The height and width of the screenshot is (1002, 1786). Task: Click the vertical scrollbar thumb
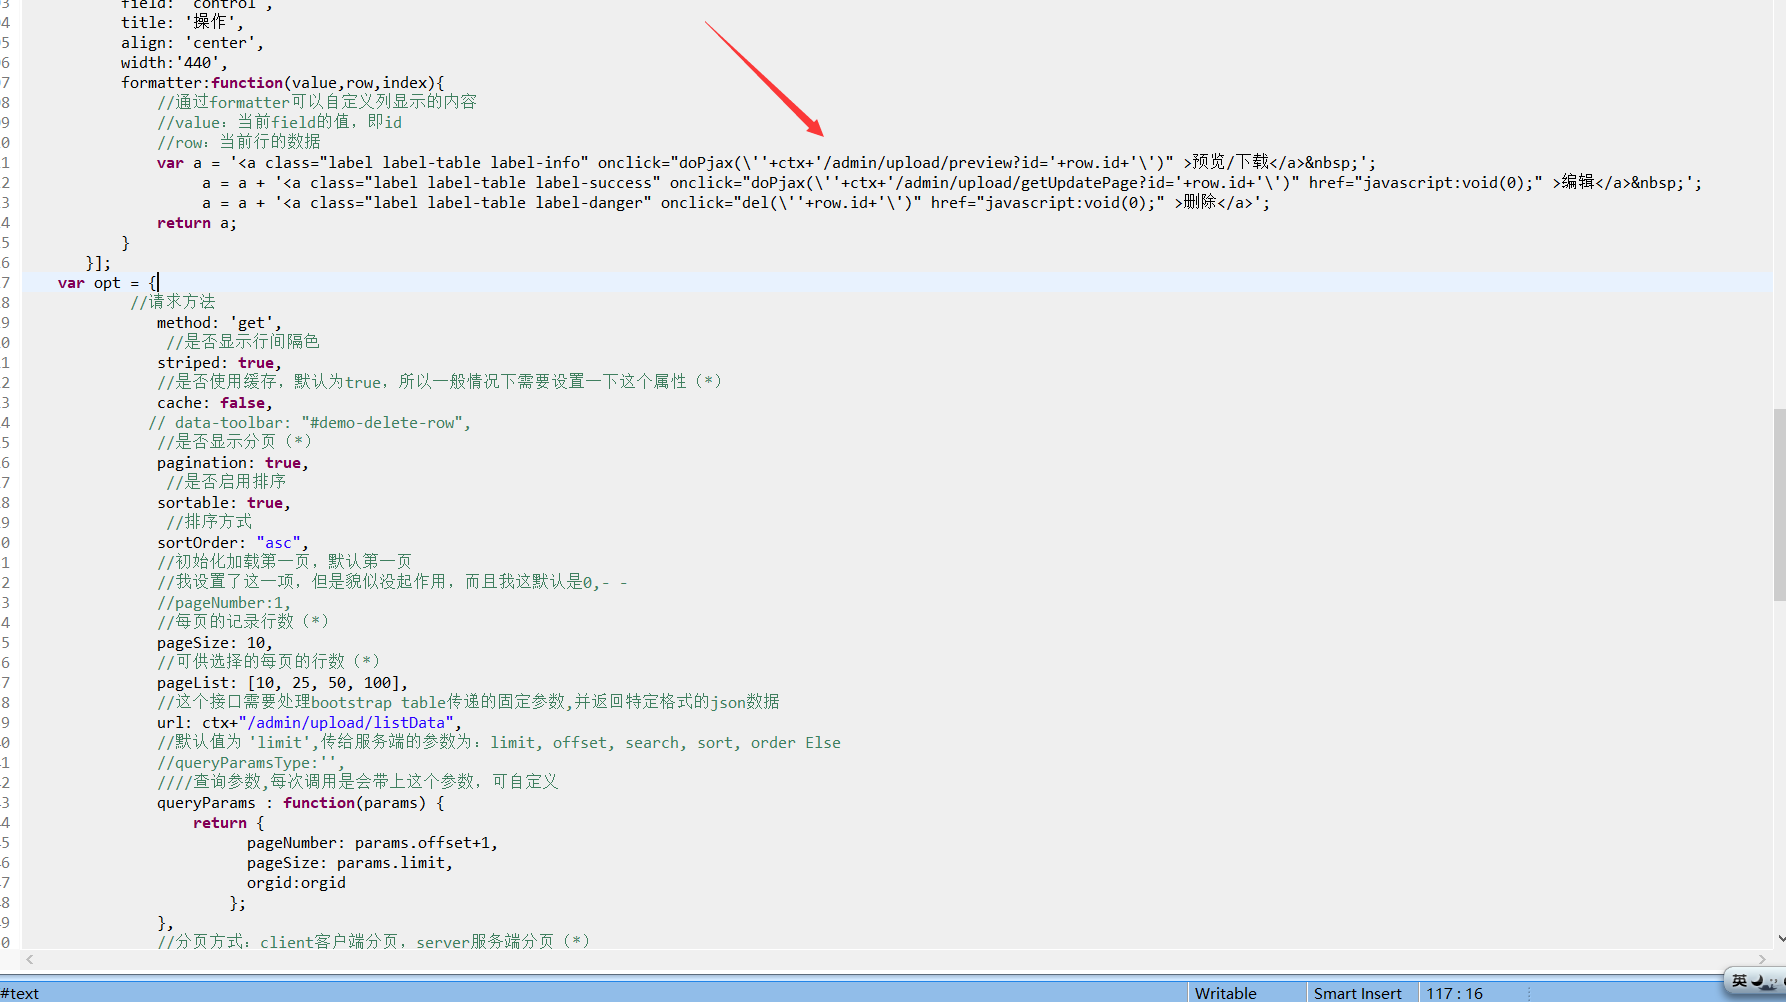coord(1780,504)
